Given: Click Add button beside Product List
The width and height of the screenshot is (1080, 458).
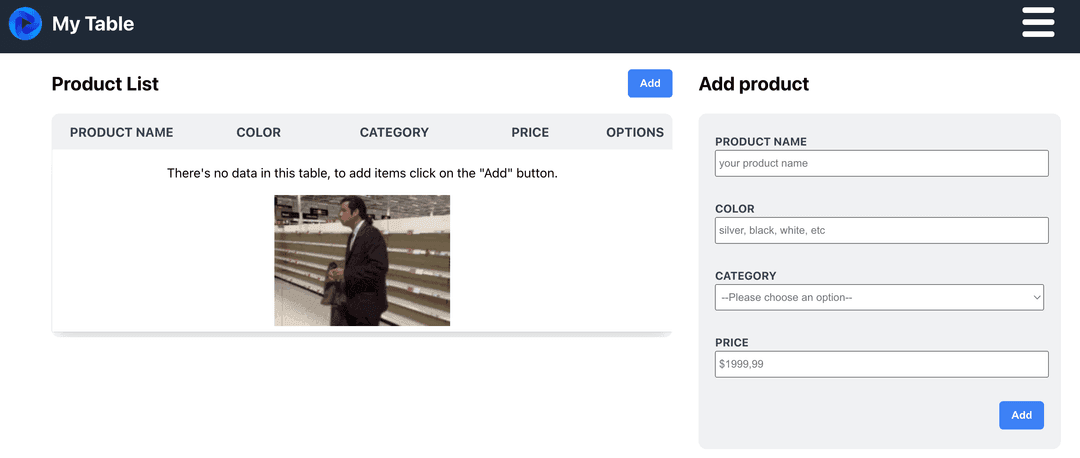Looking at the screenshot, I should click(x=650, y=83).
